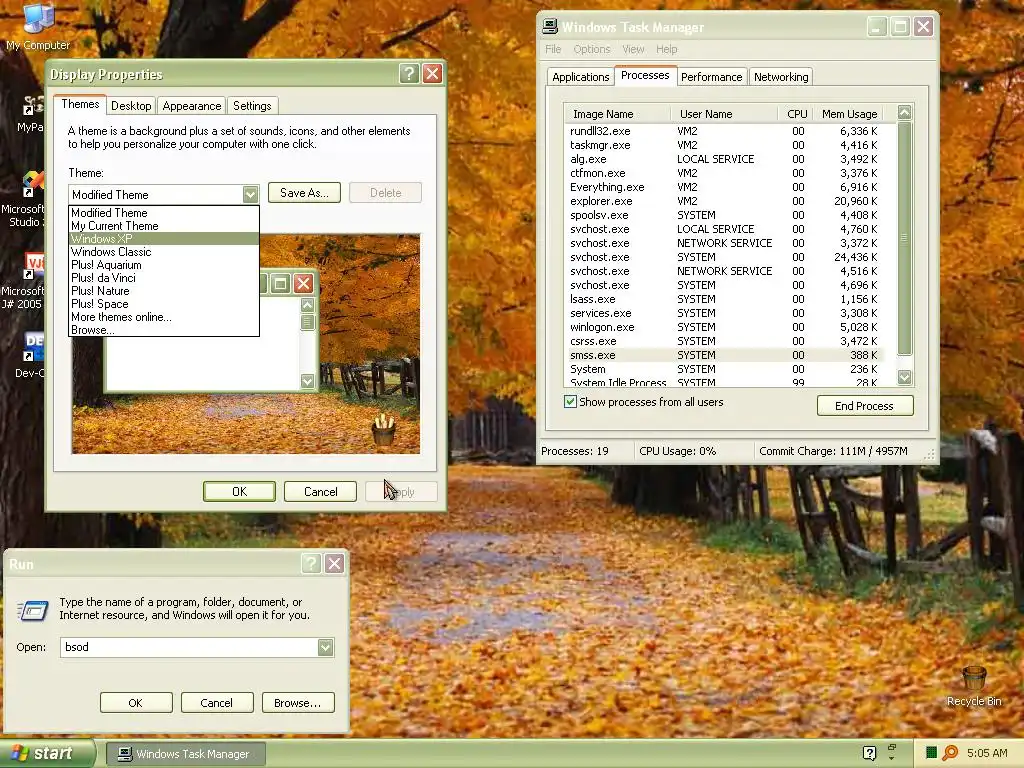Open Task Manager Options menu
This screenshot has width=1024, height=768.
tap(592, 49)
